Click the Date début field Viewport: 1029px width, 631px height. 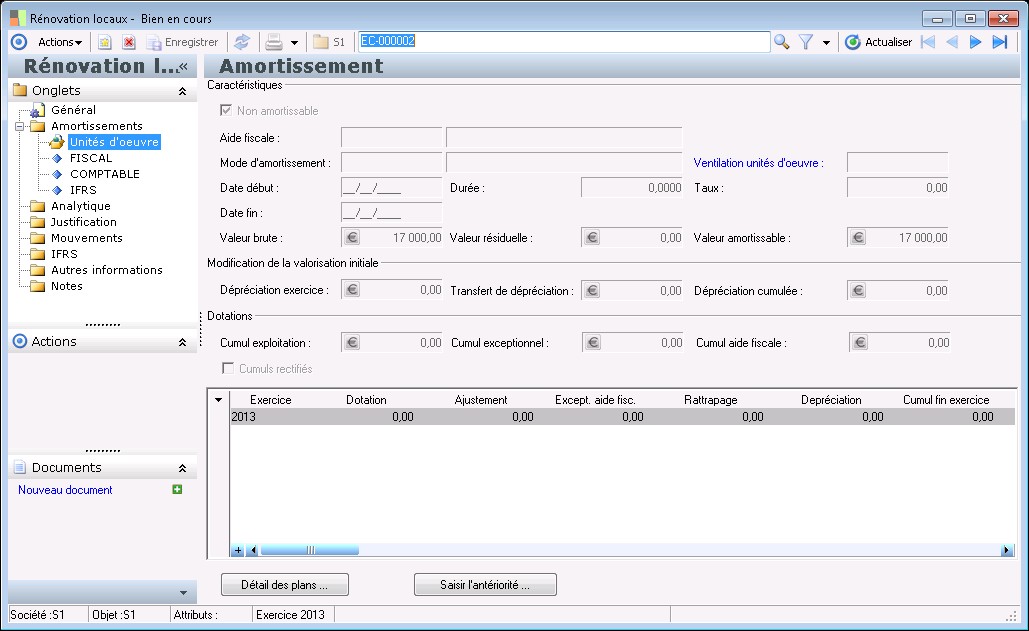[391, 188]
